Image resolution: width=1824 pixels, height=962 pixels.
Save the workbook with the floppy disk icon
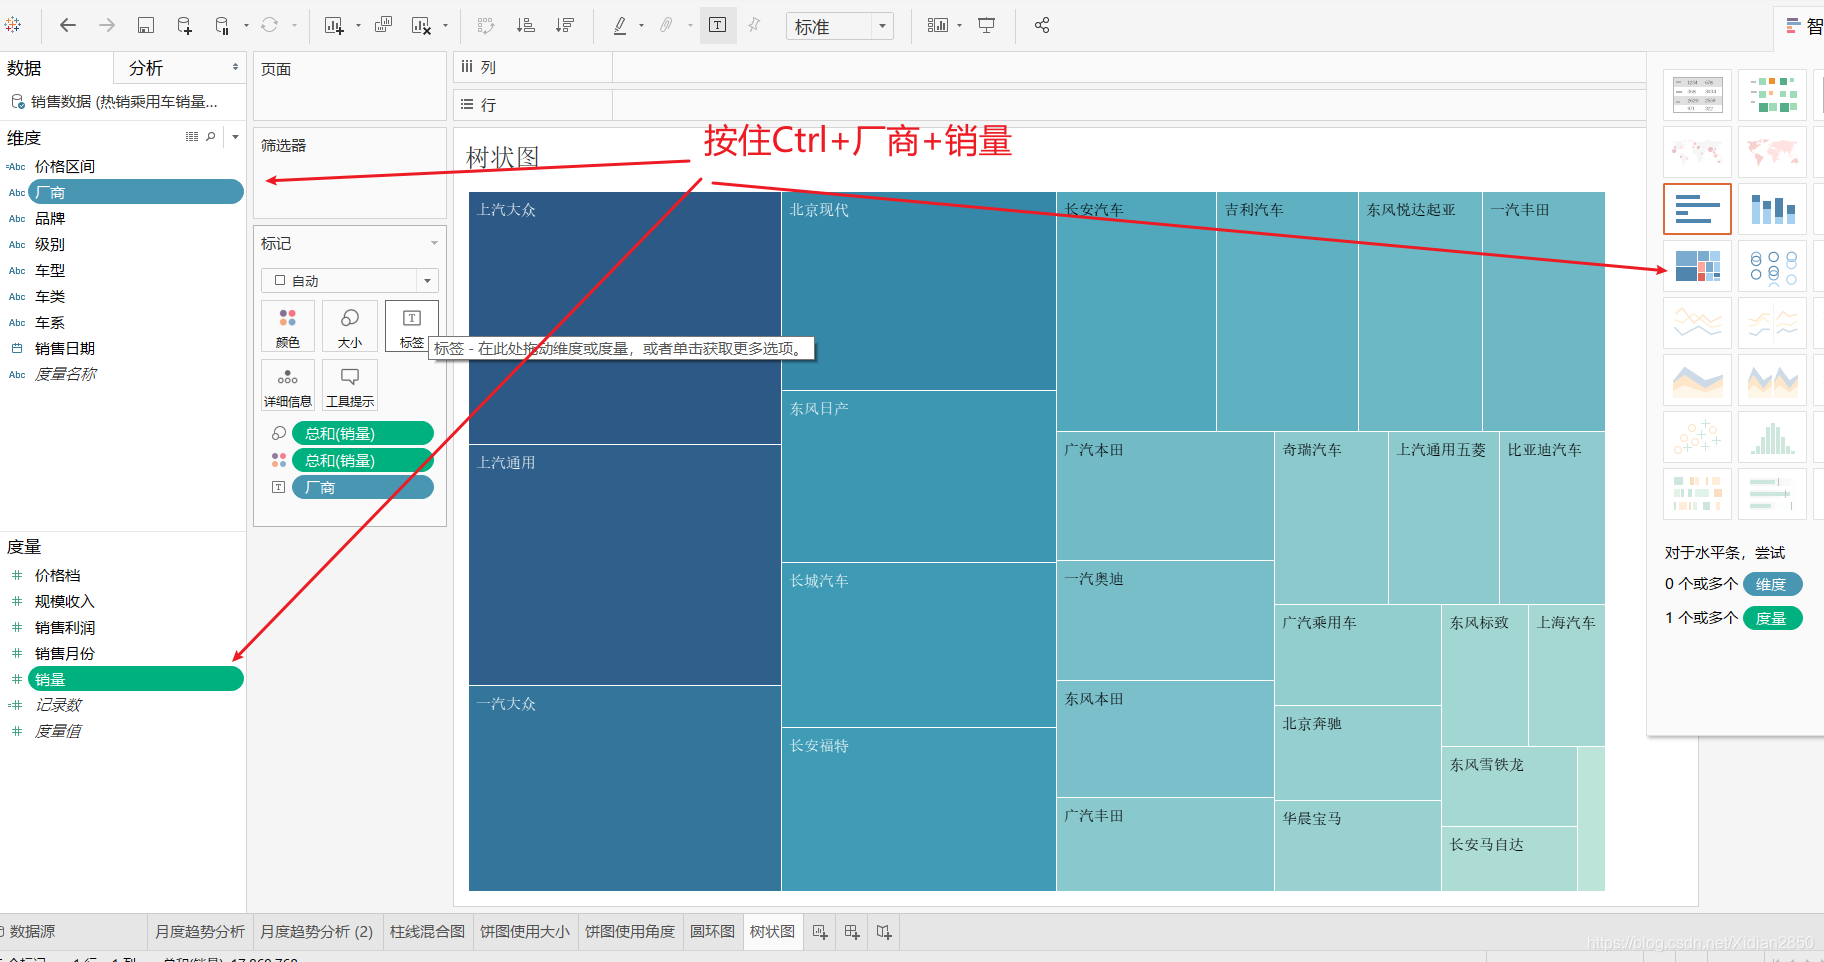point(146,25)
